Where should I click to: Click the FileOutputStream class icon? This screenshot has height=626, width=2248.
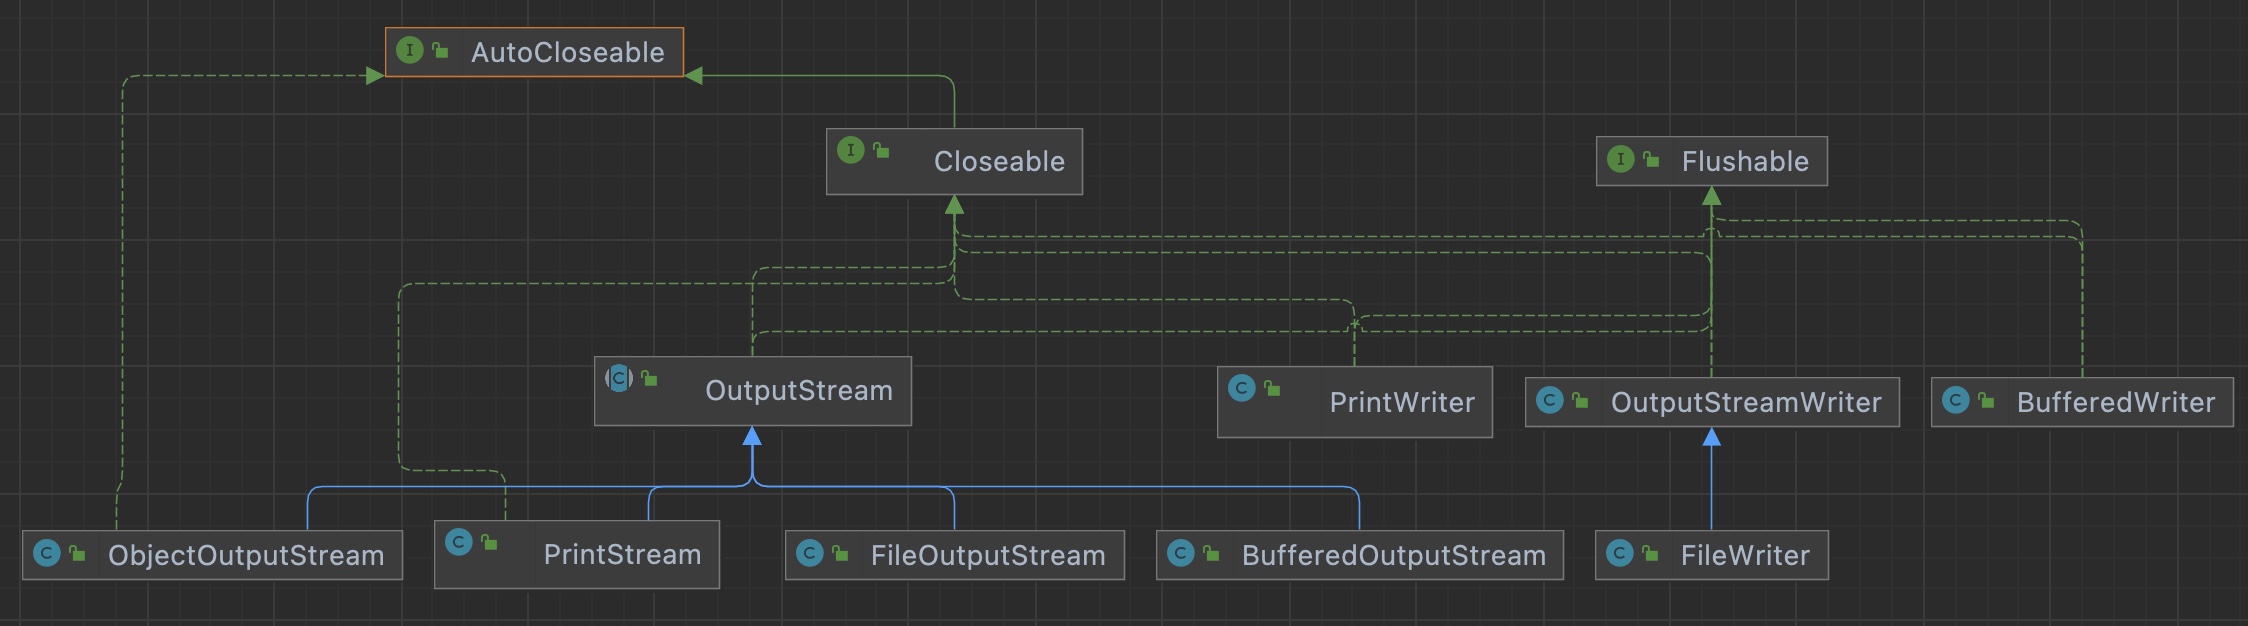coord(810,553)
